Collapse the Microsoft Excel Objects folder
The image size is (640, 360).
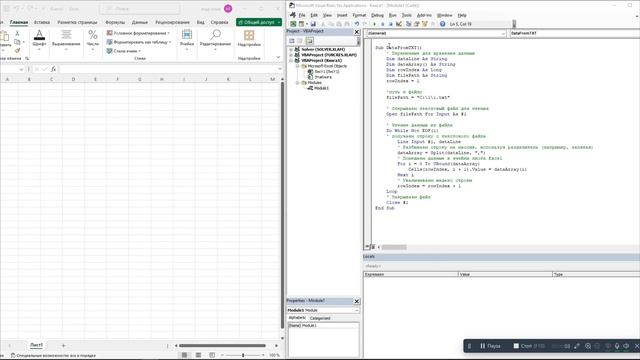click(298, 66)
